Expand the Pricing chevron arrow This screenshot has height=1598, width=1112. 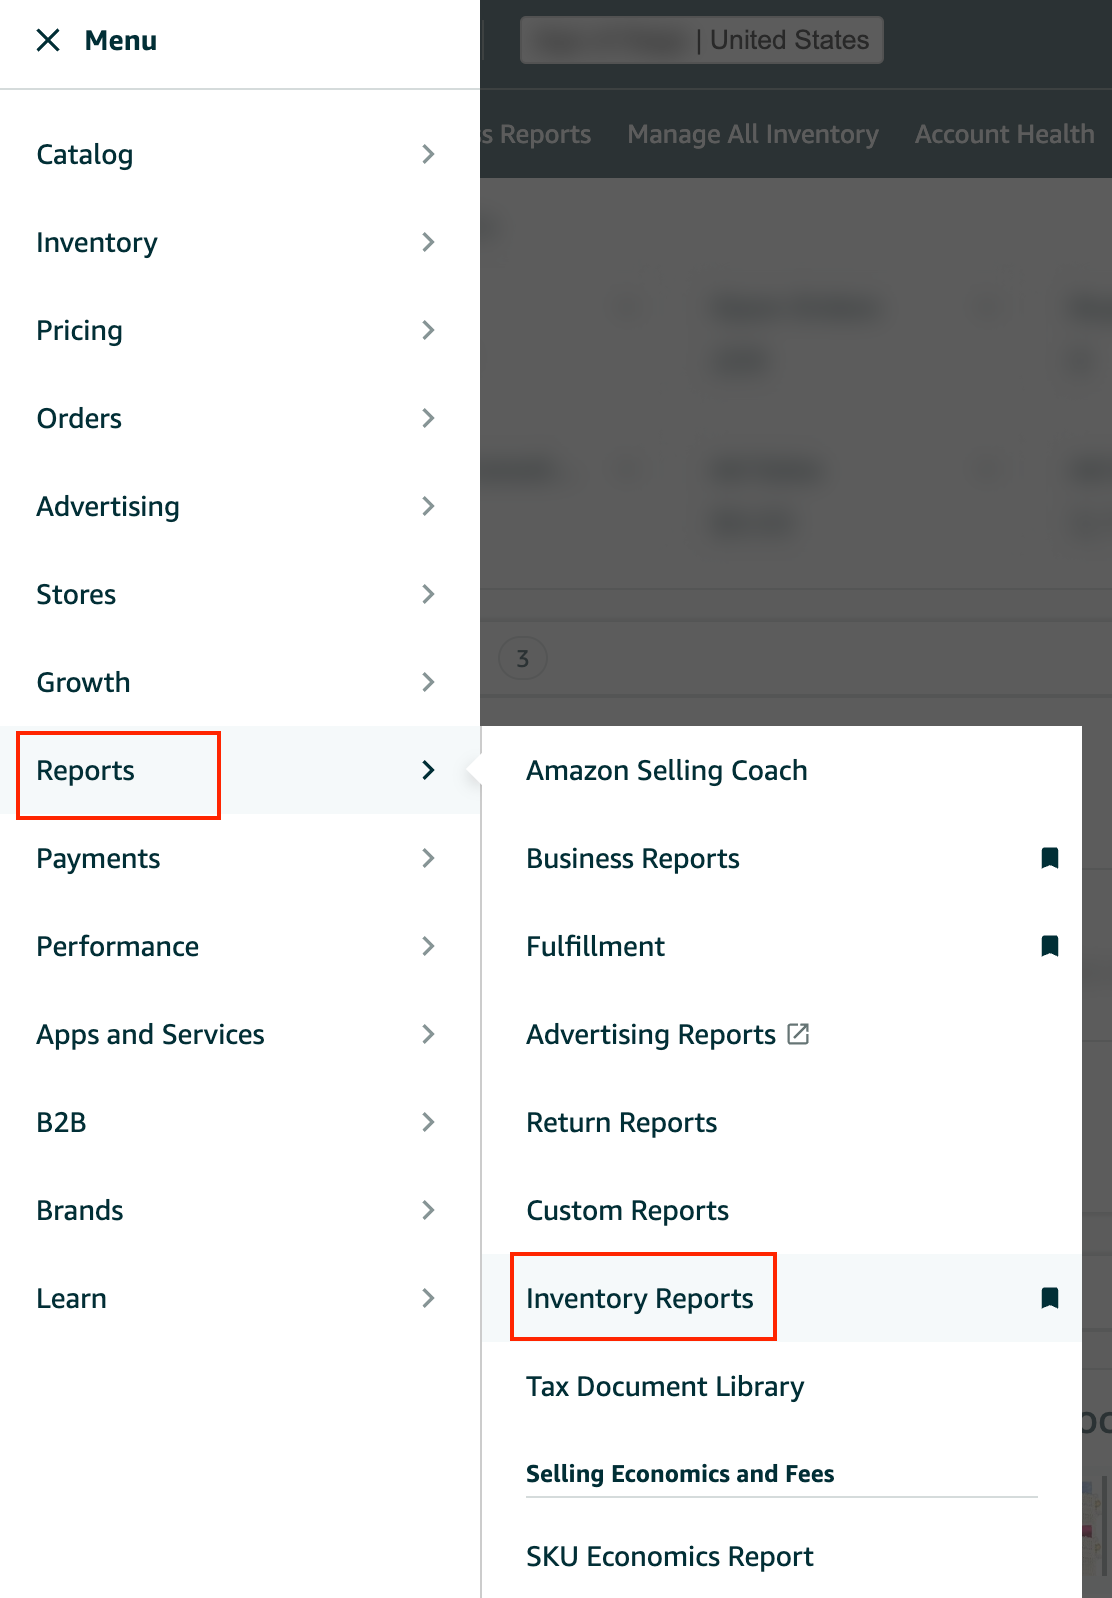pyautogui.click(x=428, y=330)
